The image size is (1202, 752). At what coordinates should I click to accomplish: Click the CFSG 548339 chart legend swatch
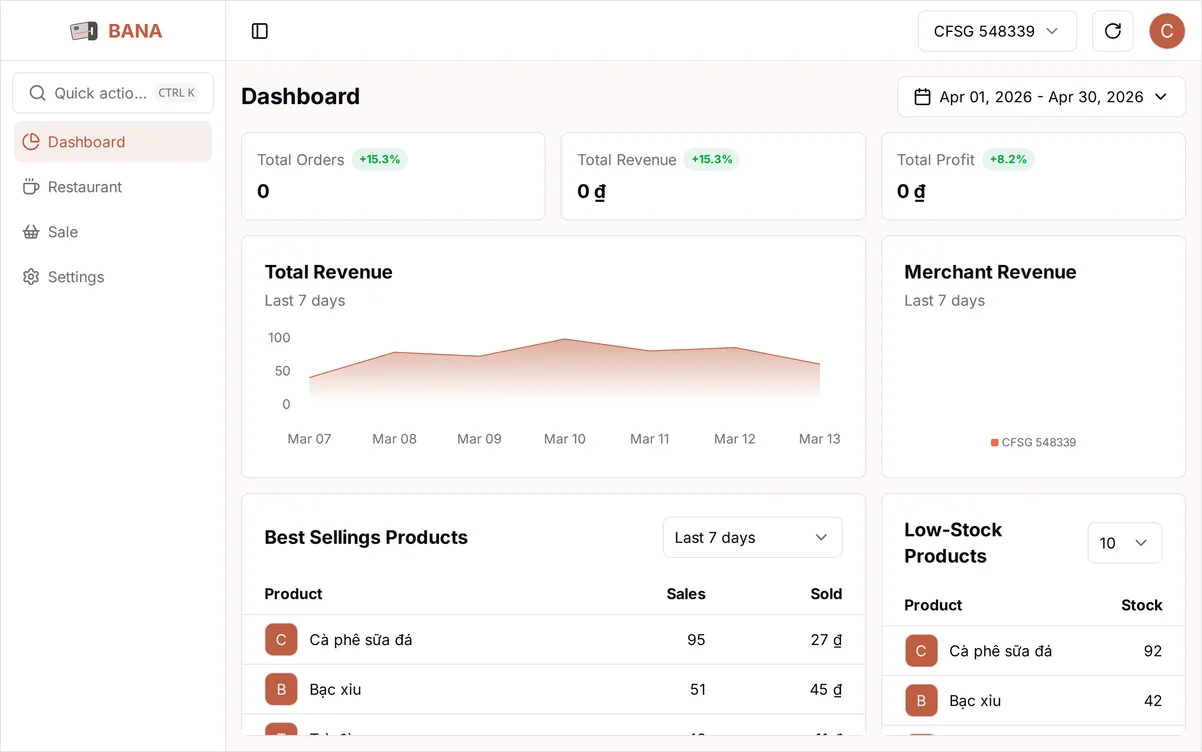point(995,442)
